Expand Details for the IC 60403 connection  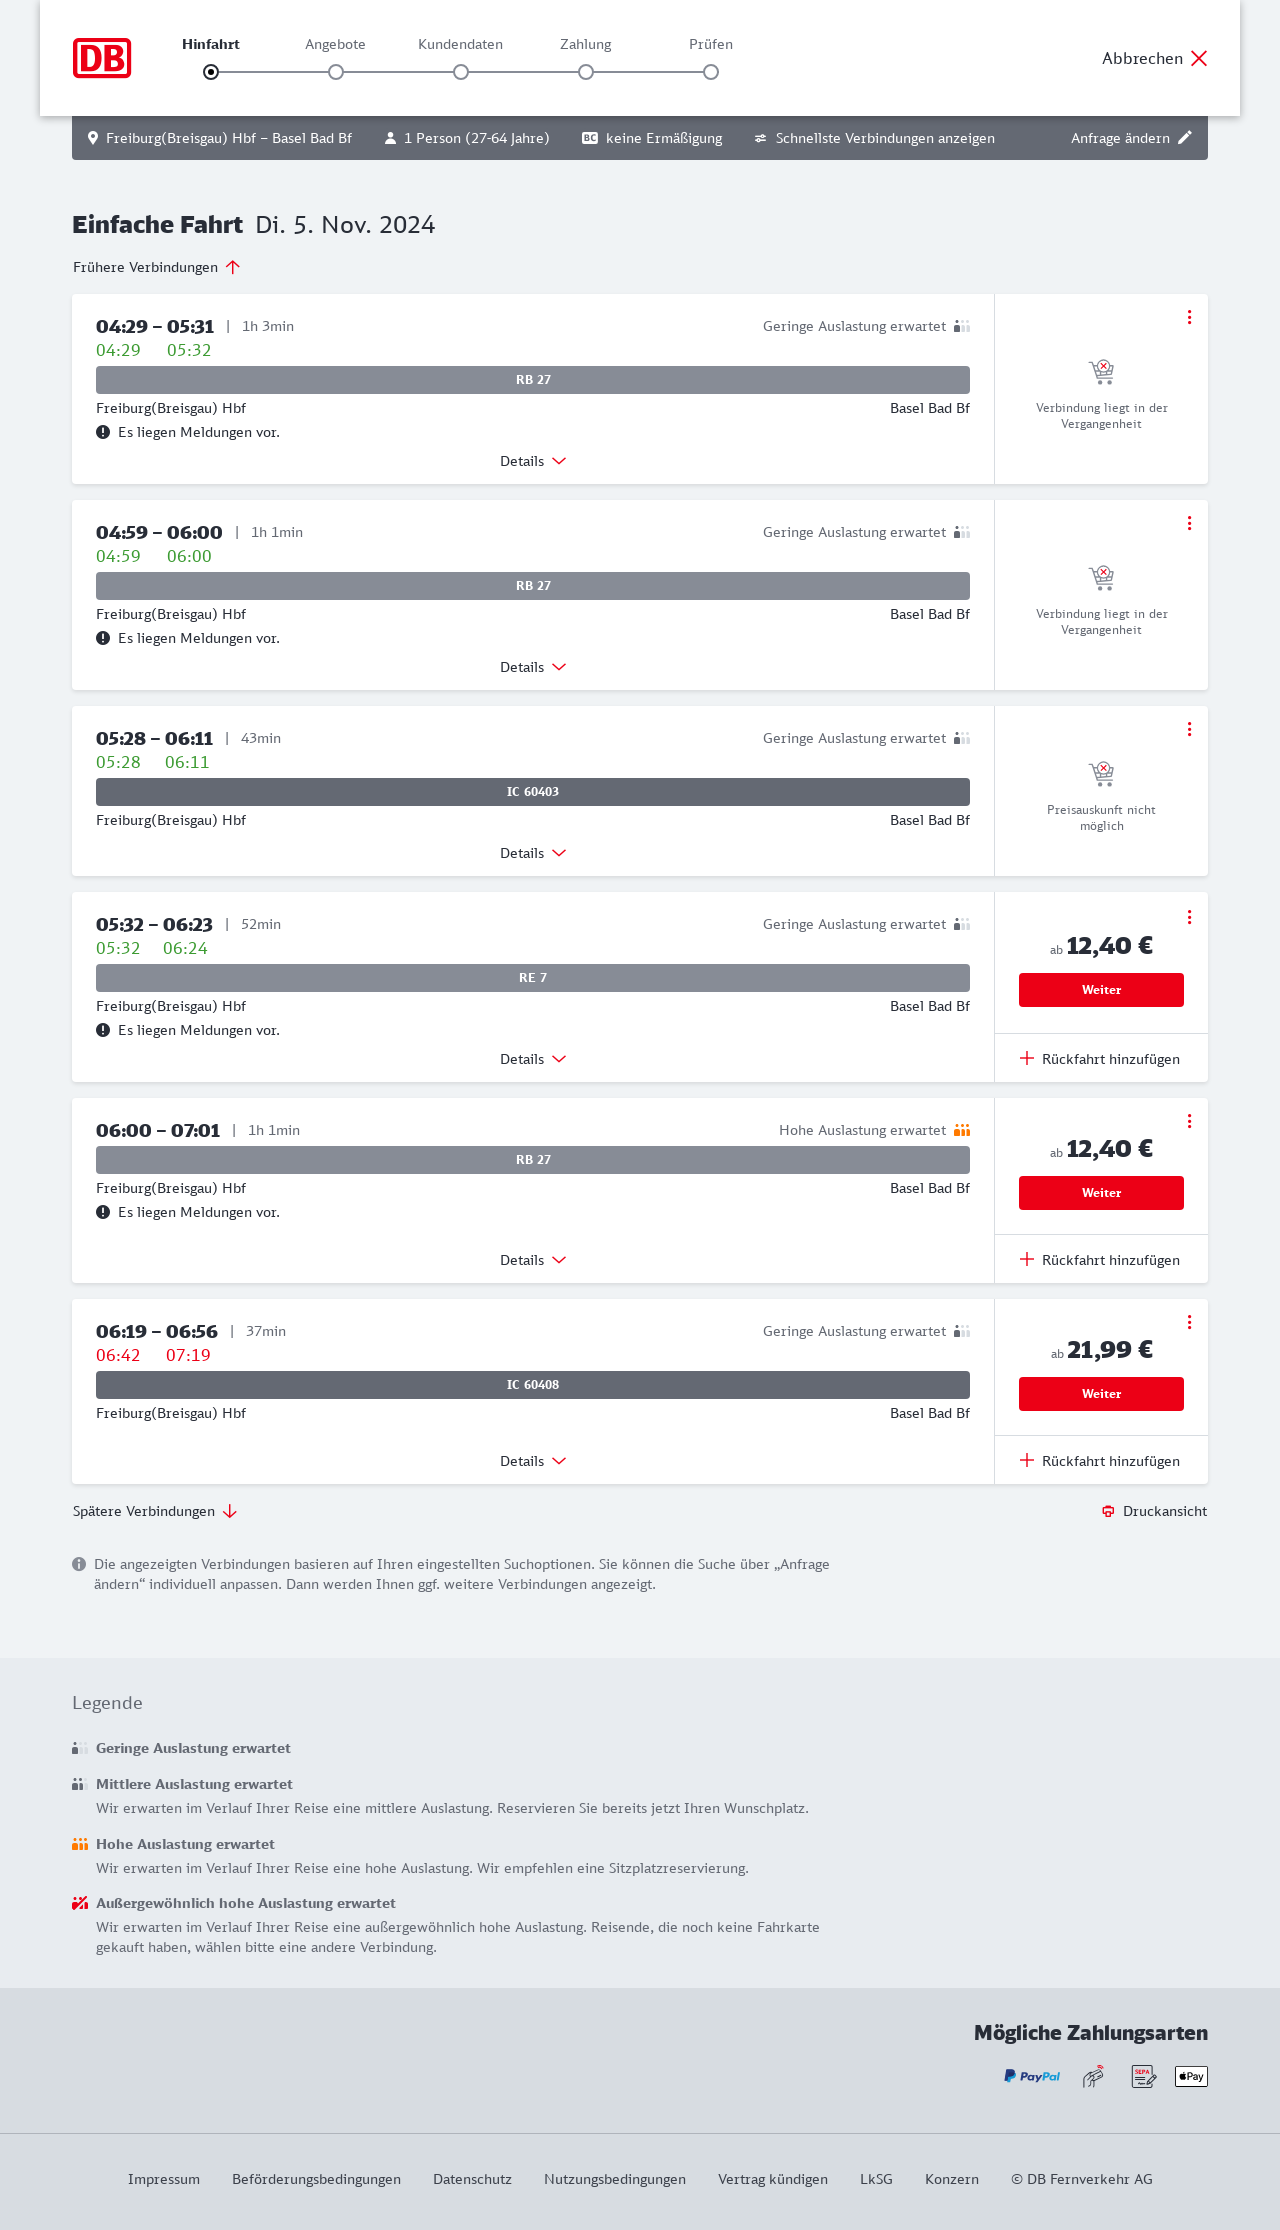pyautogui.click(x=533, y=853)
